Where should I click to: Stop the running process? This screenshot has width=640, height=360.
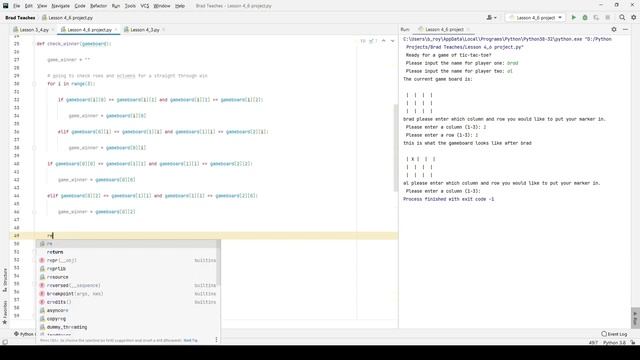coord(607,18)
